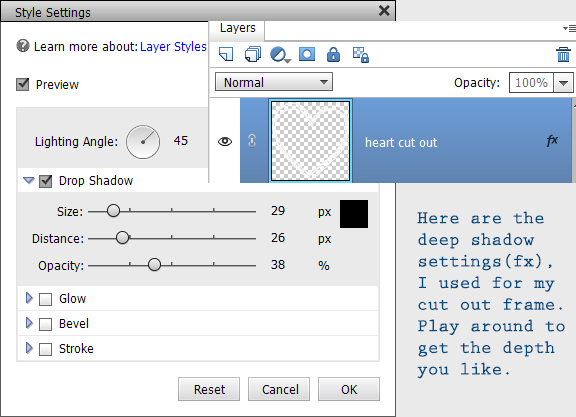Image resolution: width=576 pixels, height=417 pixels.
Task: Open the Normal blend mode dropdown
Action: [x=274, y=82]
